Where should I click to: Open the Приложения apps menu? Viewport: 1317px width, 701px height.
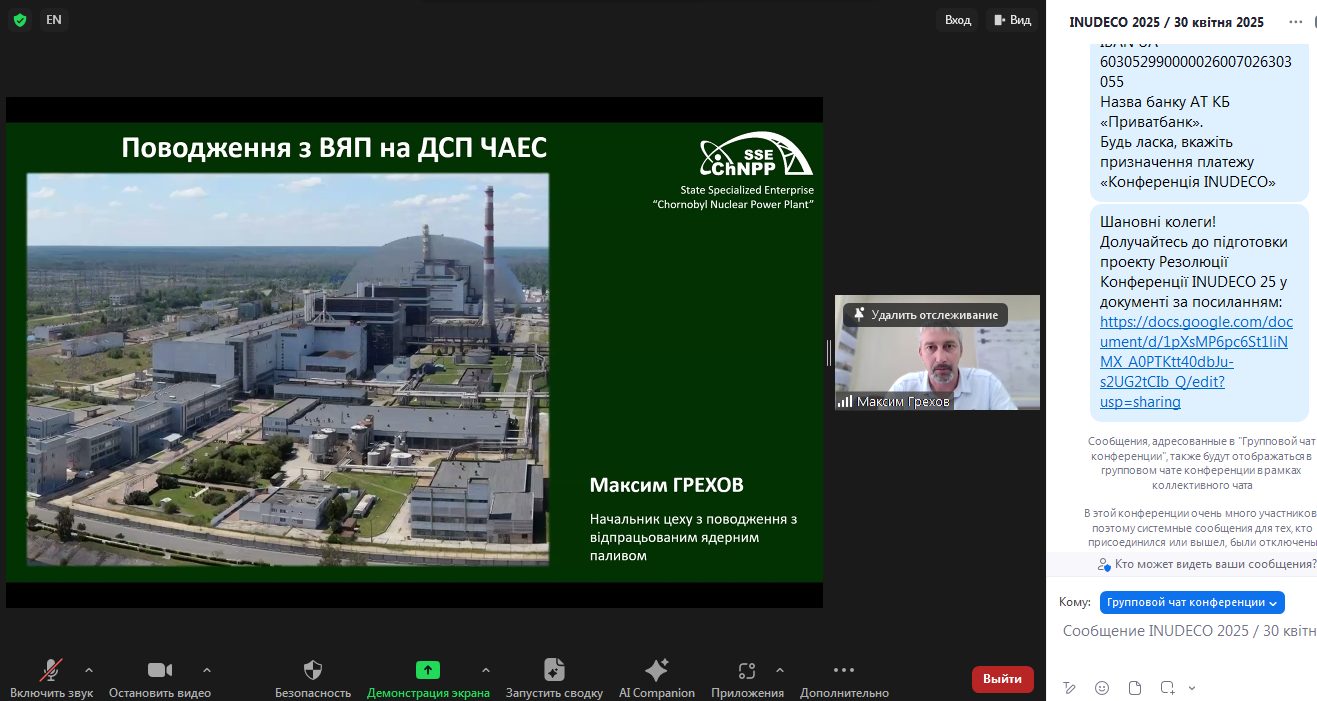747,670
